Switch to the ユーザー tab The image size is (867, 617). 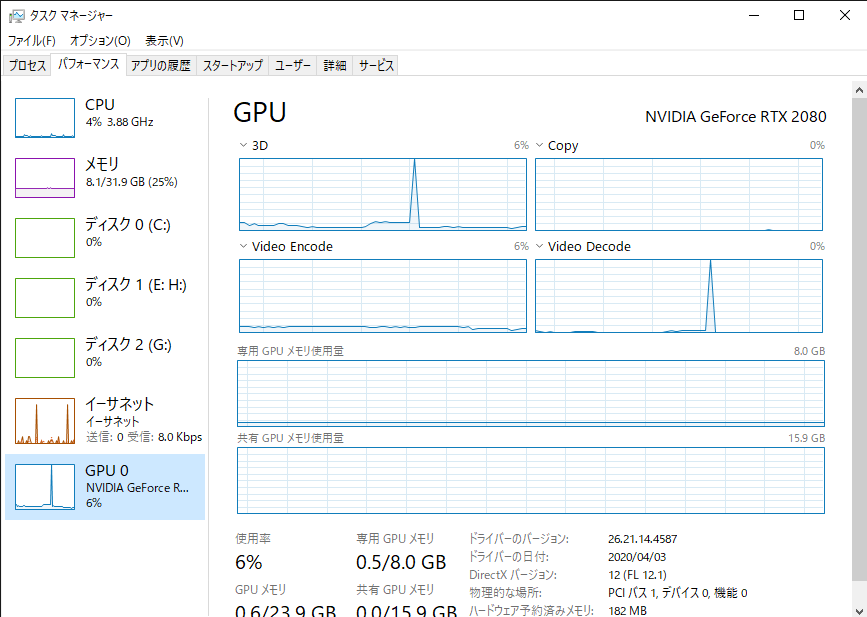(x=293, y=65)
